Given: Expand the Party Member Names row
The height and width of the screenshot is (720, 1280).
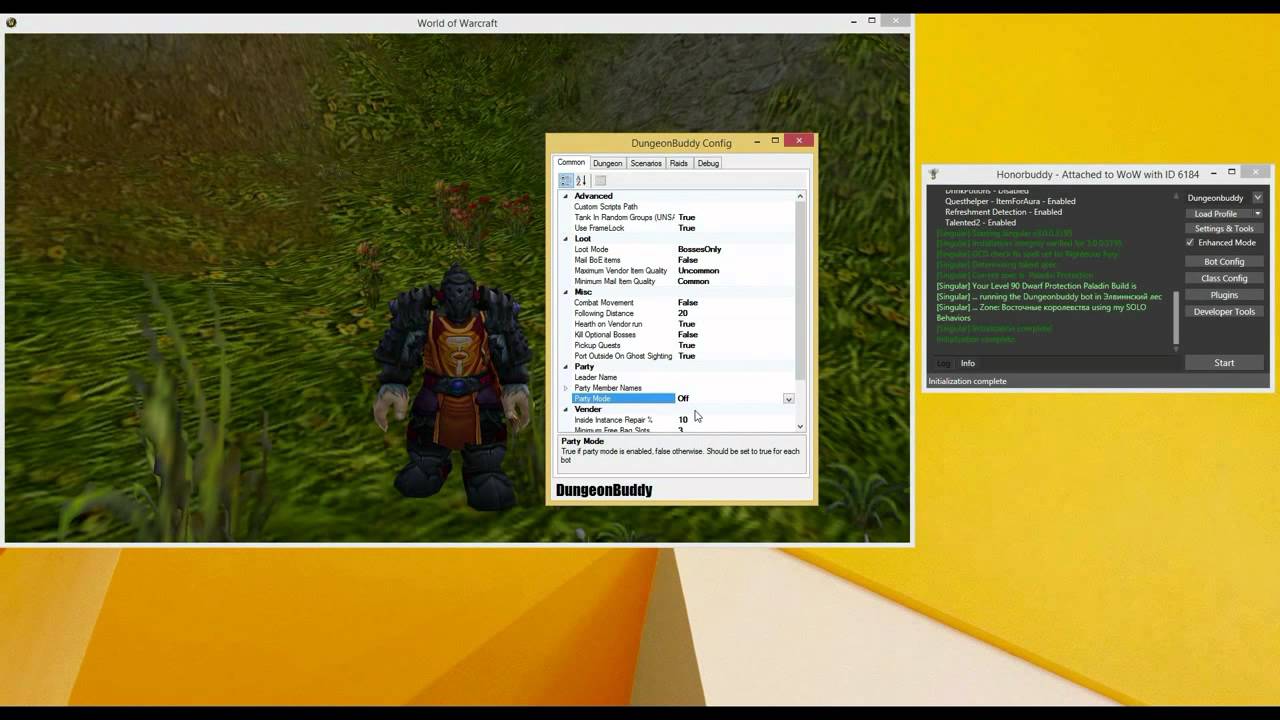Looking at the screenshot, I should point(565,388).
